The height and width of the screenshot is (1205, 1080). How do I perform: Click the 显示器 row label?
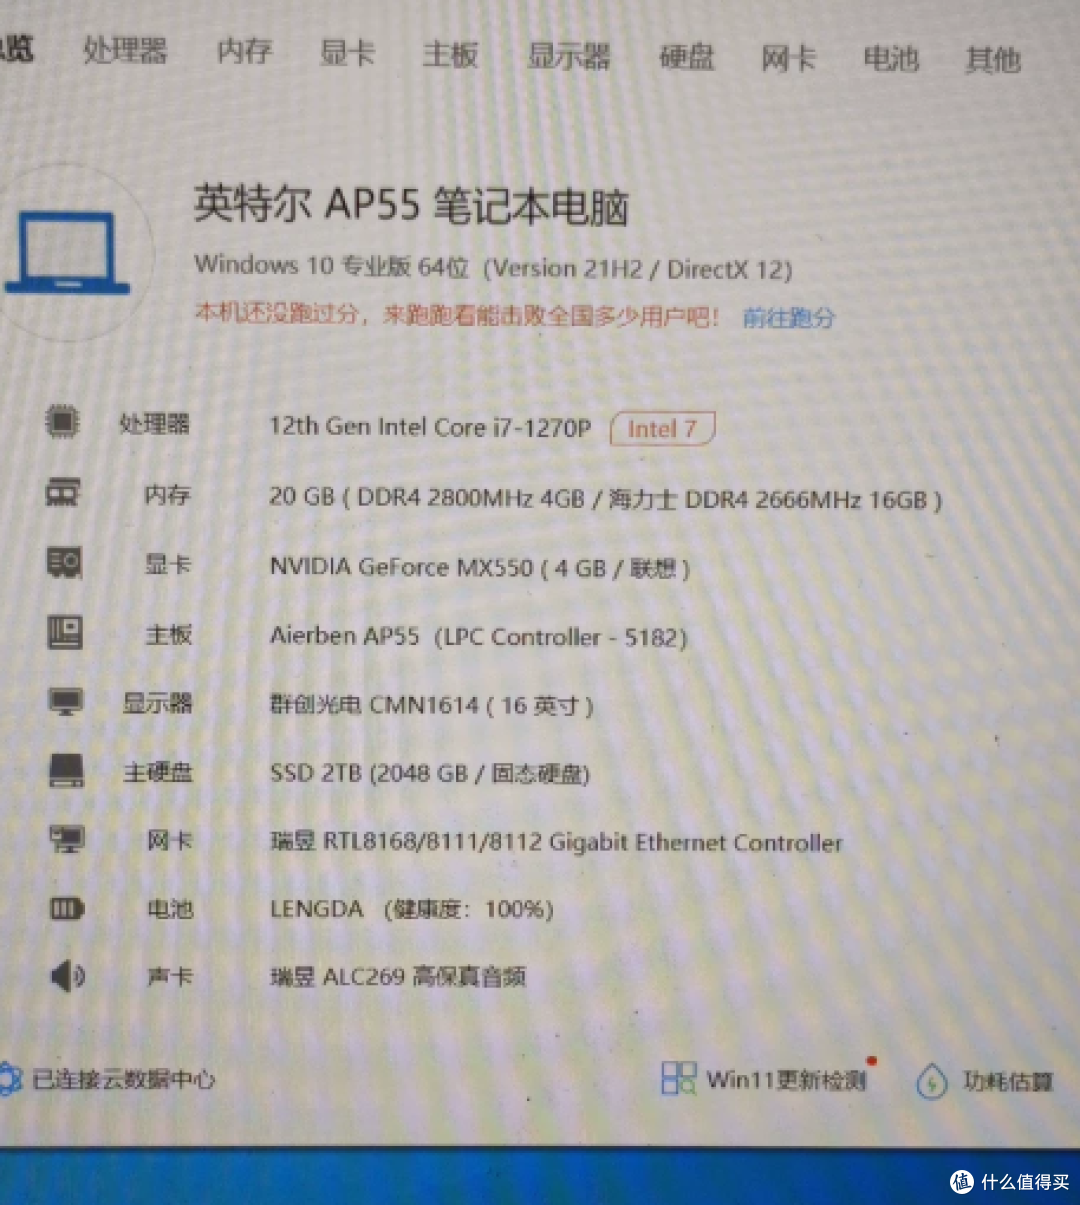tap(157, 703)
